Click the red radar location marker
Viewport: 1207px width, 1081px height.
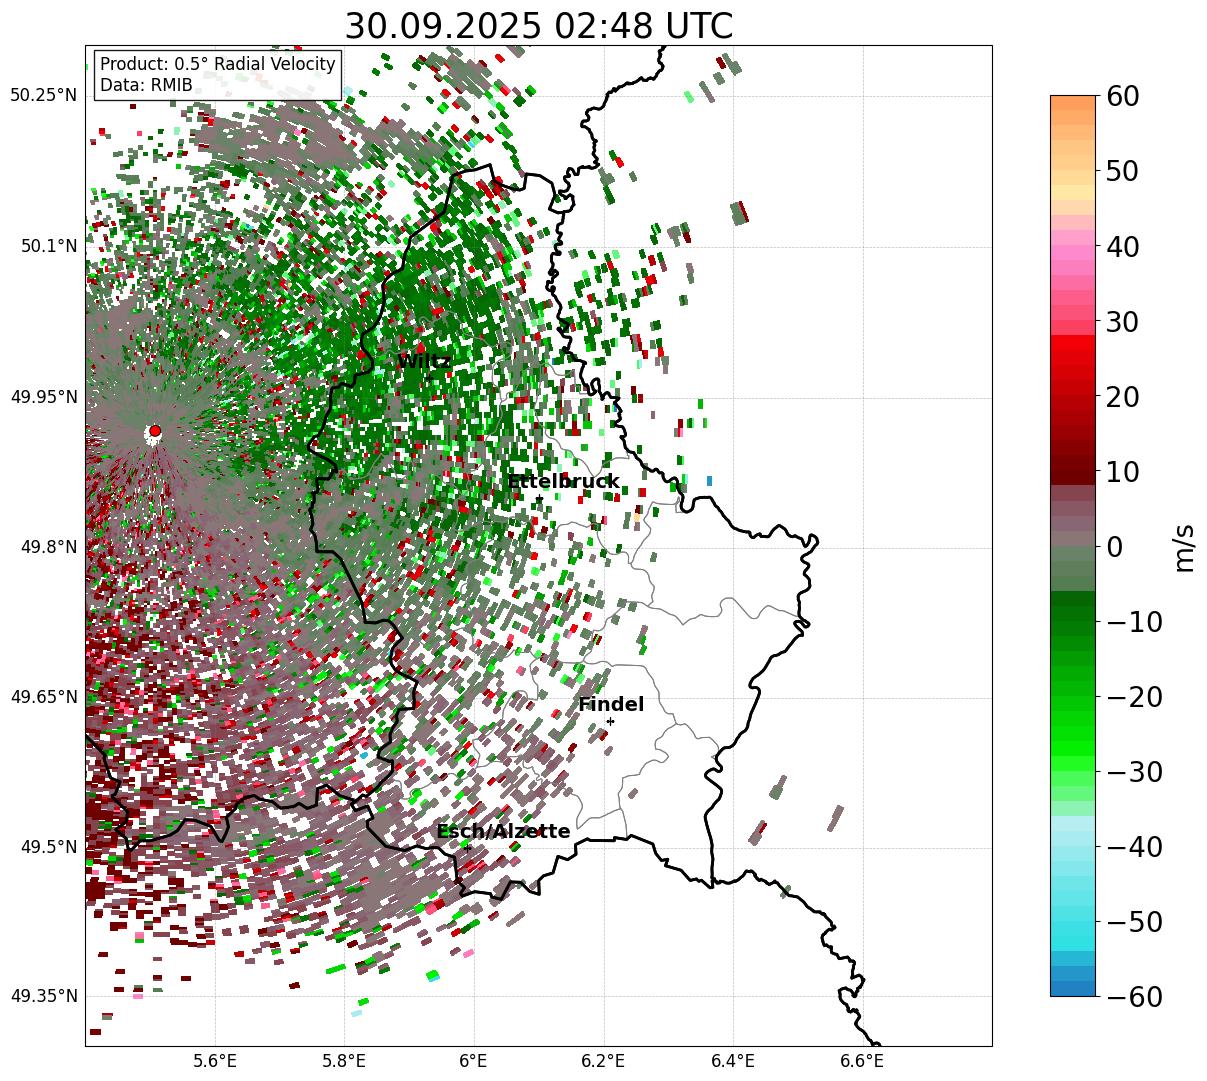(155, 431)
